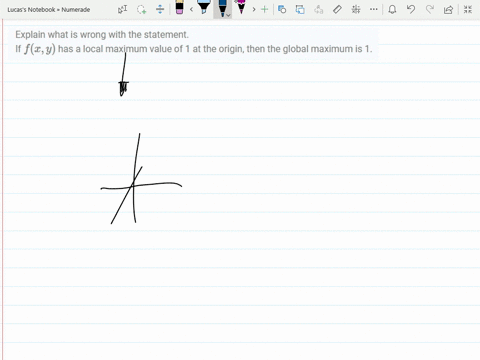Redo the last undone action
The height and width of the screenshot is (360, 480).
(x=430, y=9)
